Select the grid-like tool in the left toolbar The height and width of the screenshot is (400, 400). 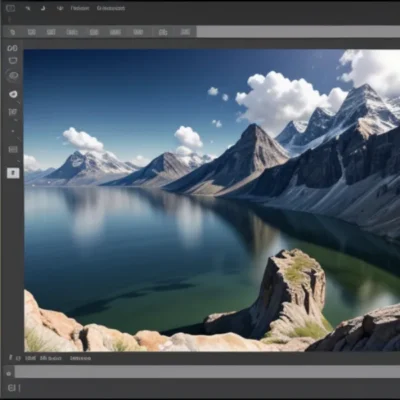tap(13, 149)
